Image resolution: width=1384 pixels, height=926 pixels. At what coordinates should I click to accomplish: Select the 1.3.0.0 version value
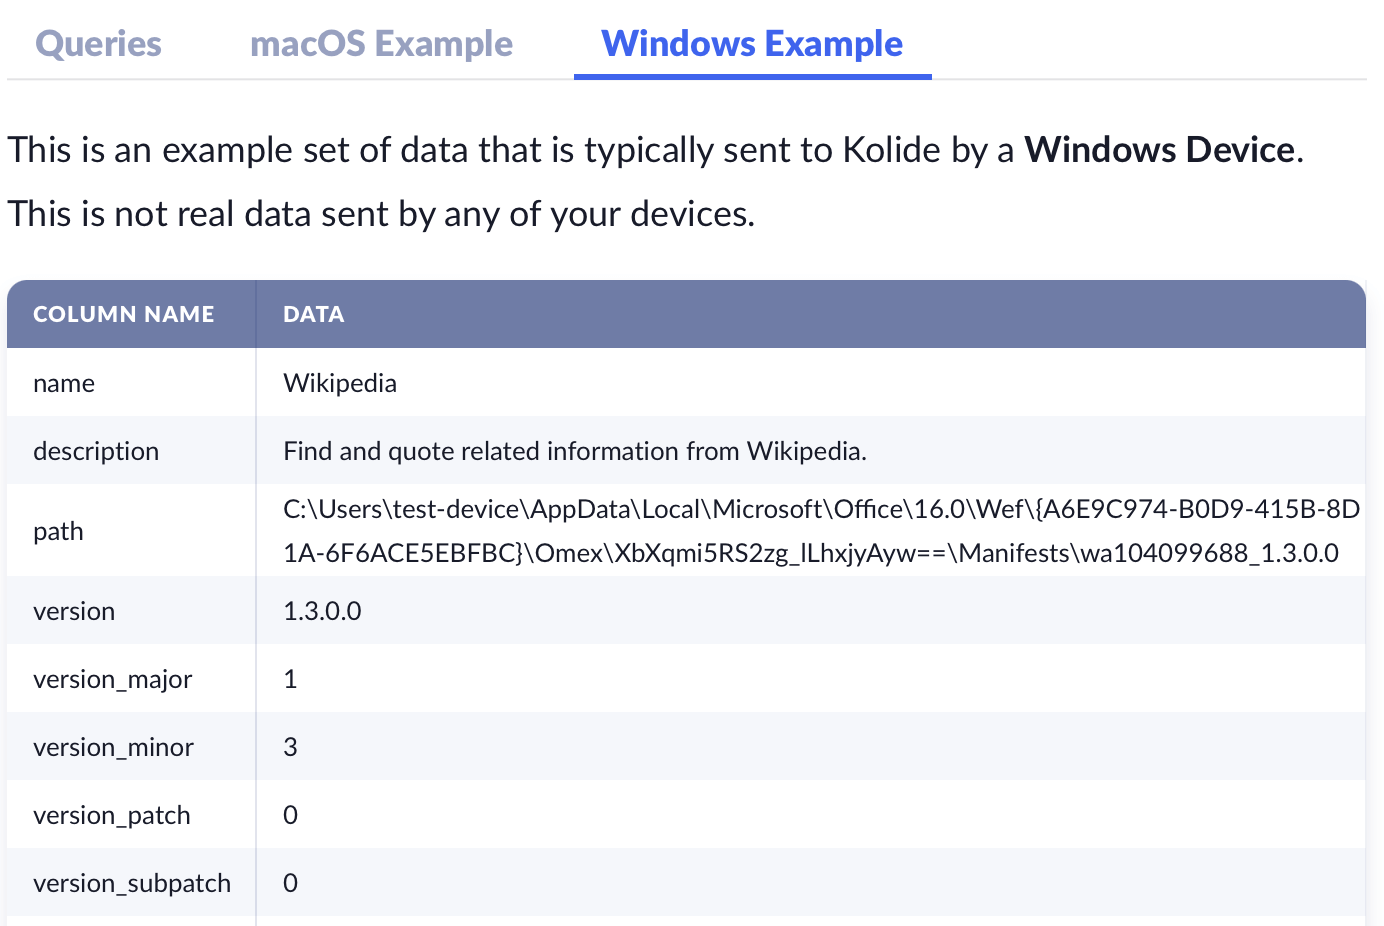click(322, 611)
